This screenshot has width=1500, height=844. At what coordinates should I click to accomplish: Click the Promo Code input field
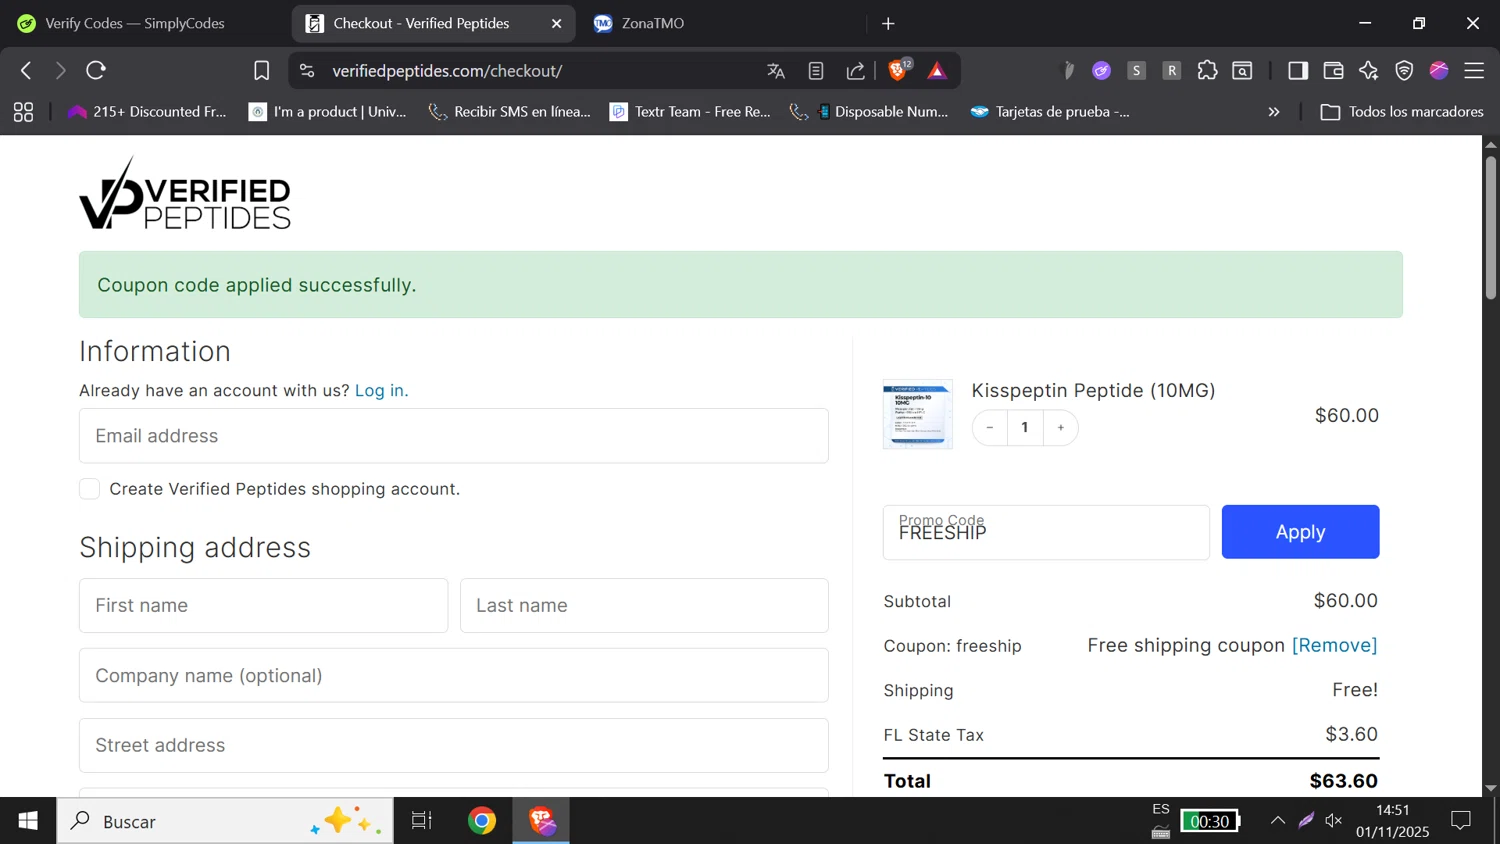tap(1046, 532)
